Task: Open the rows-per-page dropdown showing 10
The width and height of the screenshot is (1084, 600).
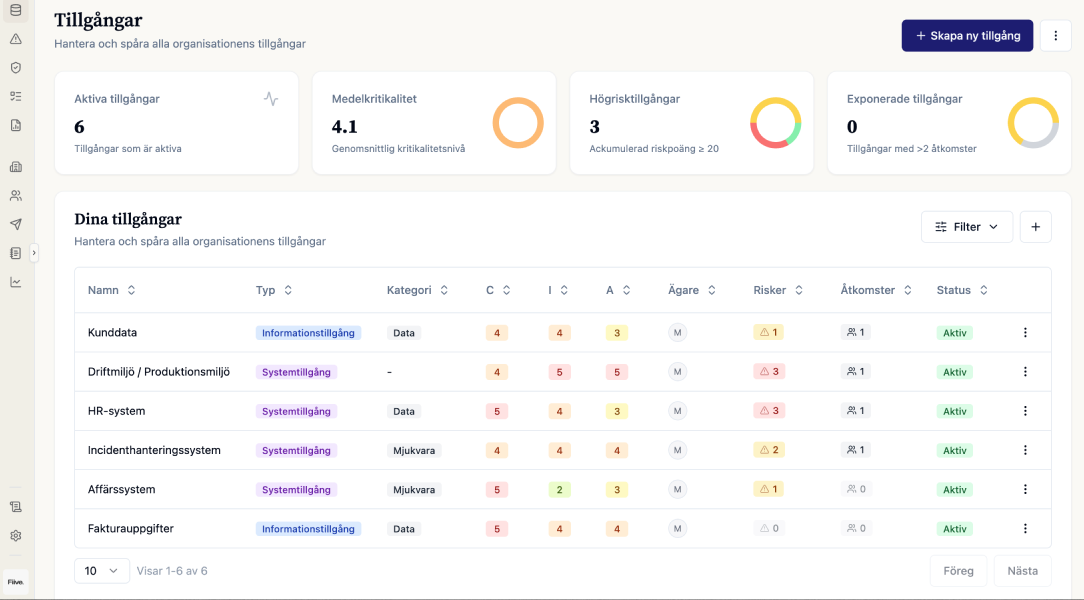Action: [102, 571]
